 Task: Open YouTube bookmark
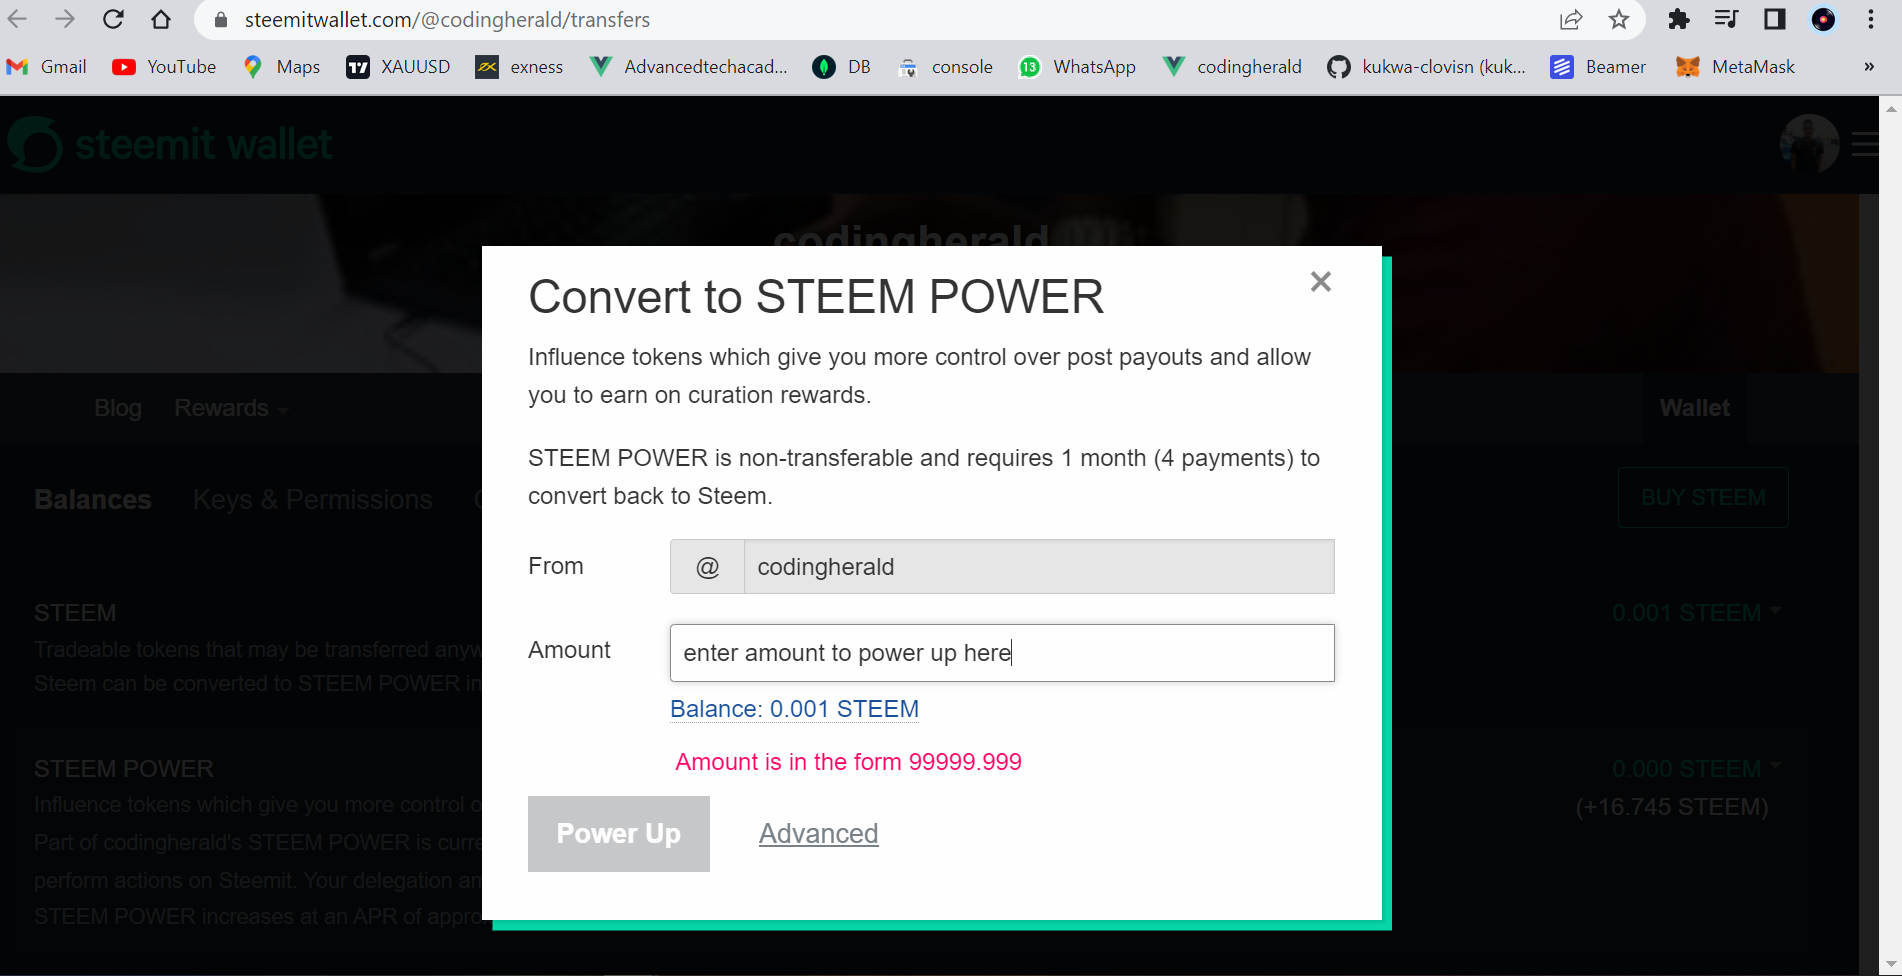click(x=164, y=67)
